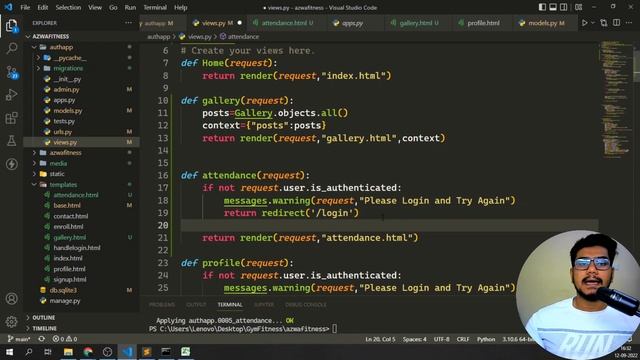Open Chrome from the taskbar
Screen dimensions: 640x360
88,351
